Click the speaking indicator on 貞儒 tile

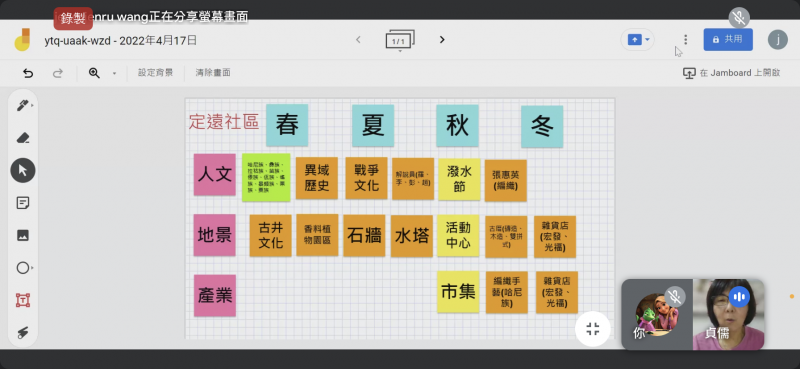coord(739,297)
